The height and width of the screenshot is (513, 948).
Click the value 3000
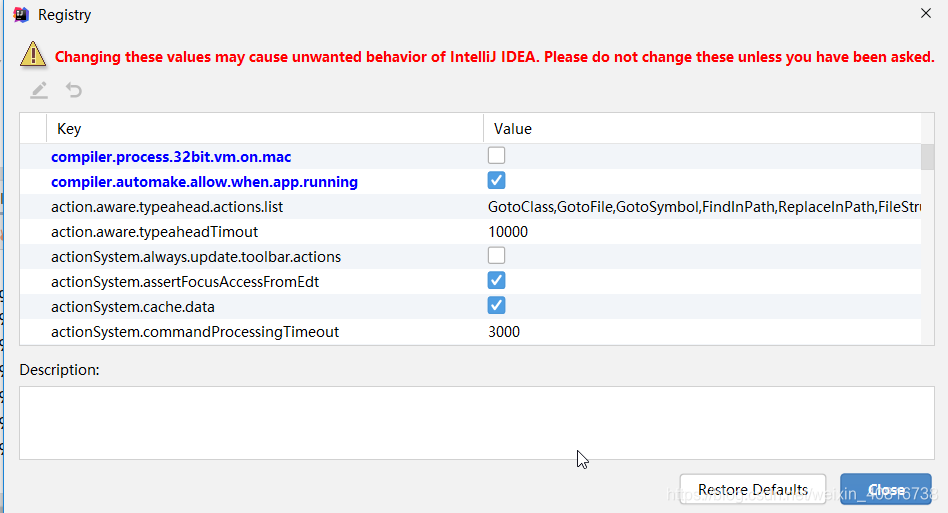[x=504, y=332]
